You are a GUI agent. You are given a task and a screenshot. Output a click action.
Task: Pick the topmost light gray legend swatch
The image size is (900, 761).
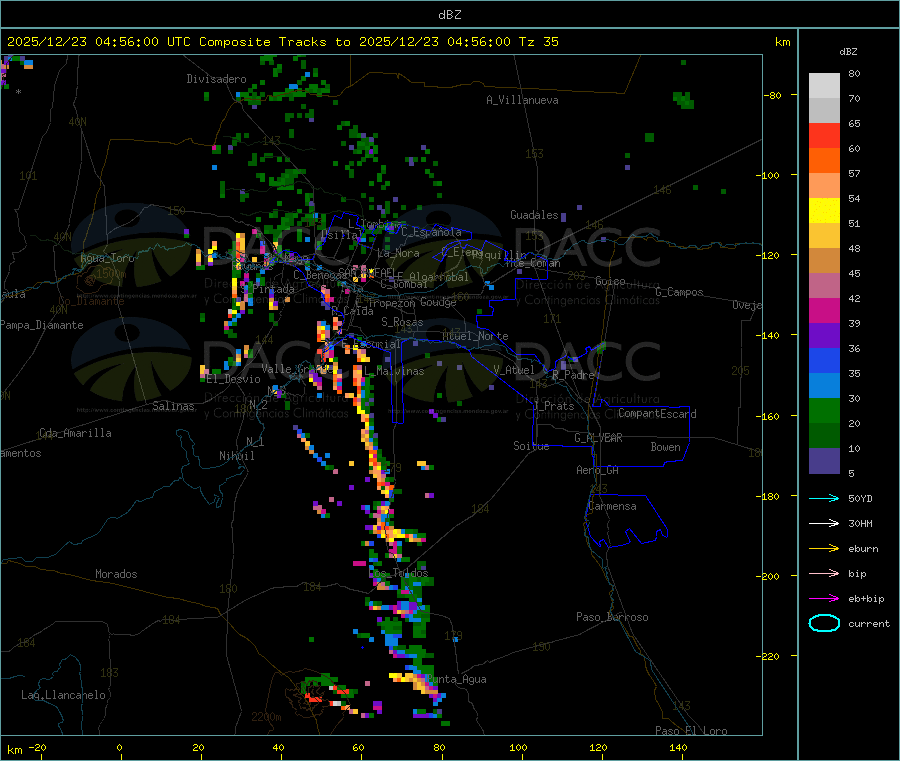[824, 86]
